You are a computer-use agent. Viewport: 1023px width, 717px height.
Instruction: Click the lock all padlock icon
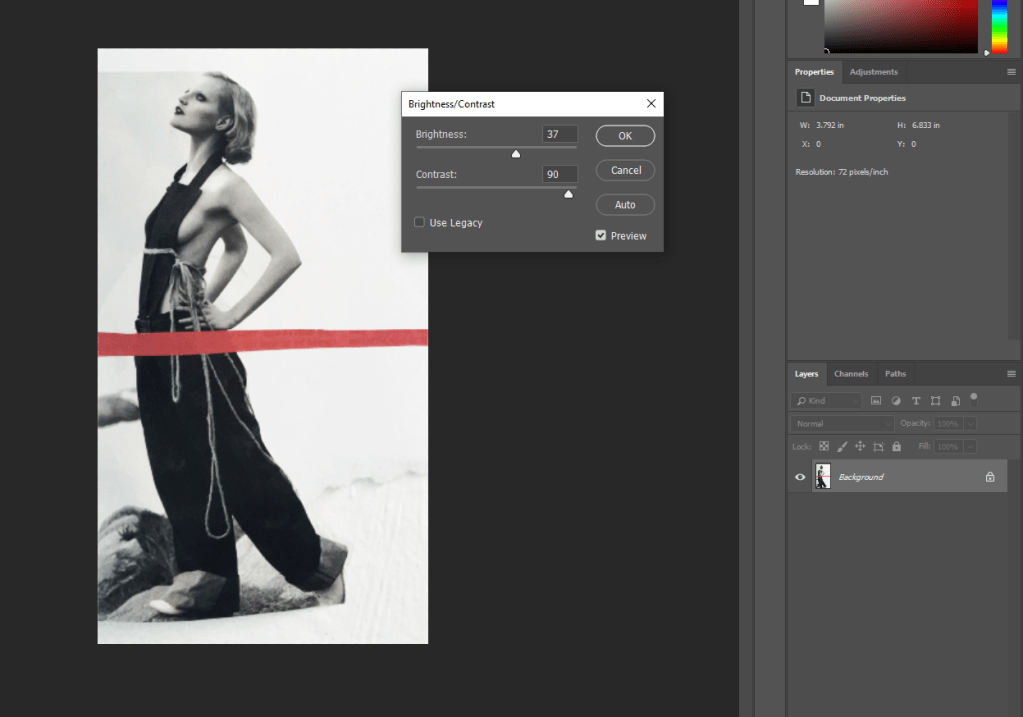(x=896, y=446)
